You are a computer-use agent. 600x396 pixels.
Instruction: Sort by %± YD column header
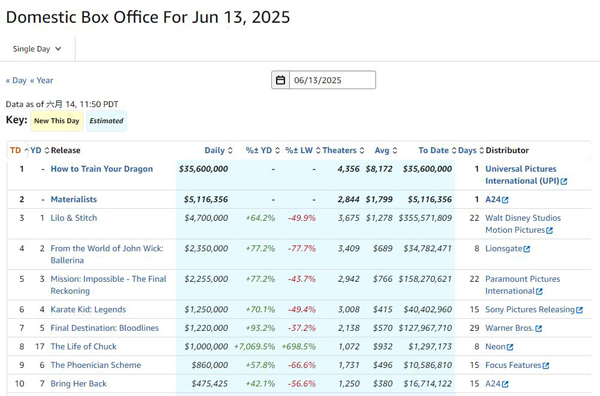coord(259,150)
